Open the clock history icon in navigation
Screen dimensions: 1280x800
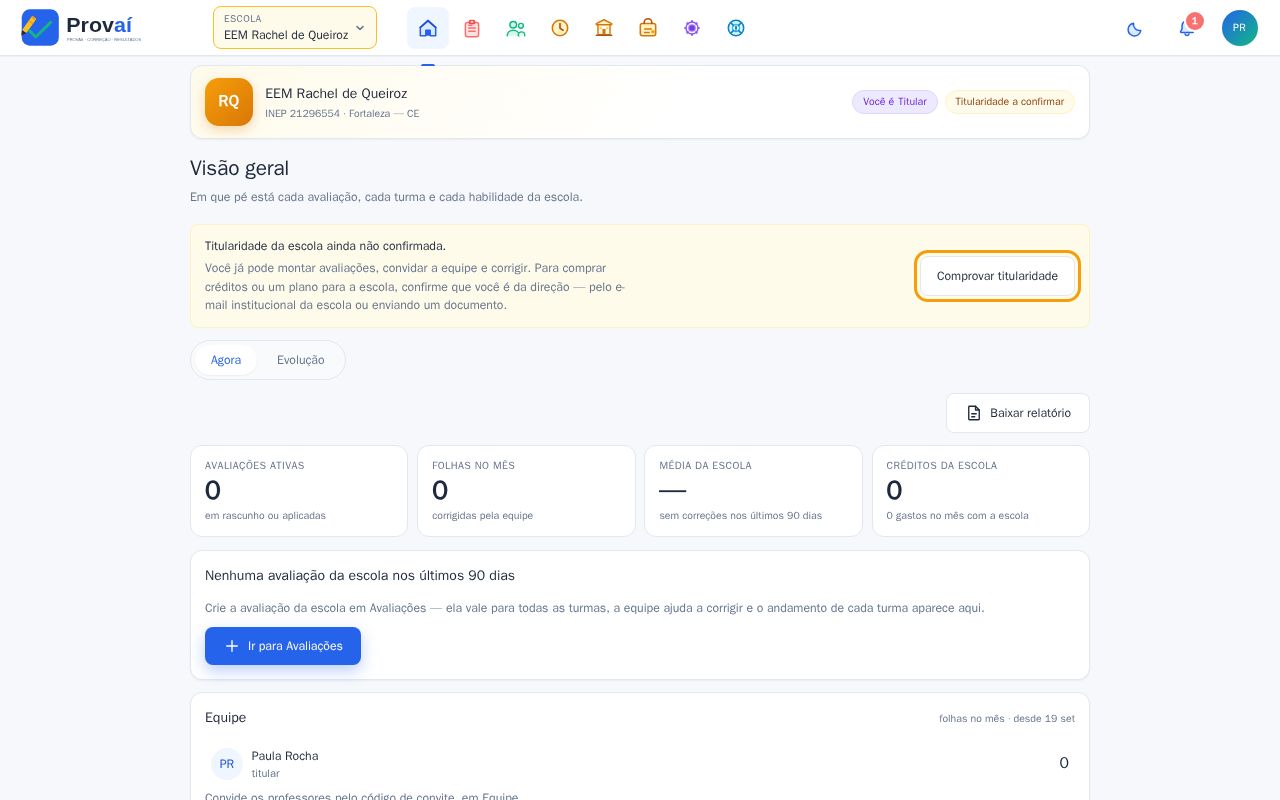pyautogui.click(x=560, y=28)
